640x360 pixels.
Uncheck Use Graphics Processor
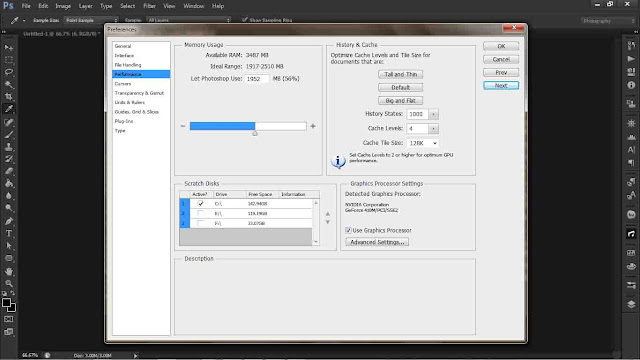348,230
